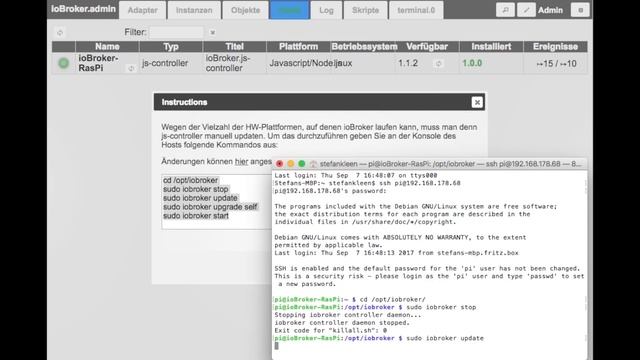Switch to the Skripte tab

coord(365,10)
